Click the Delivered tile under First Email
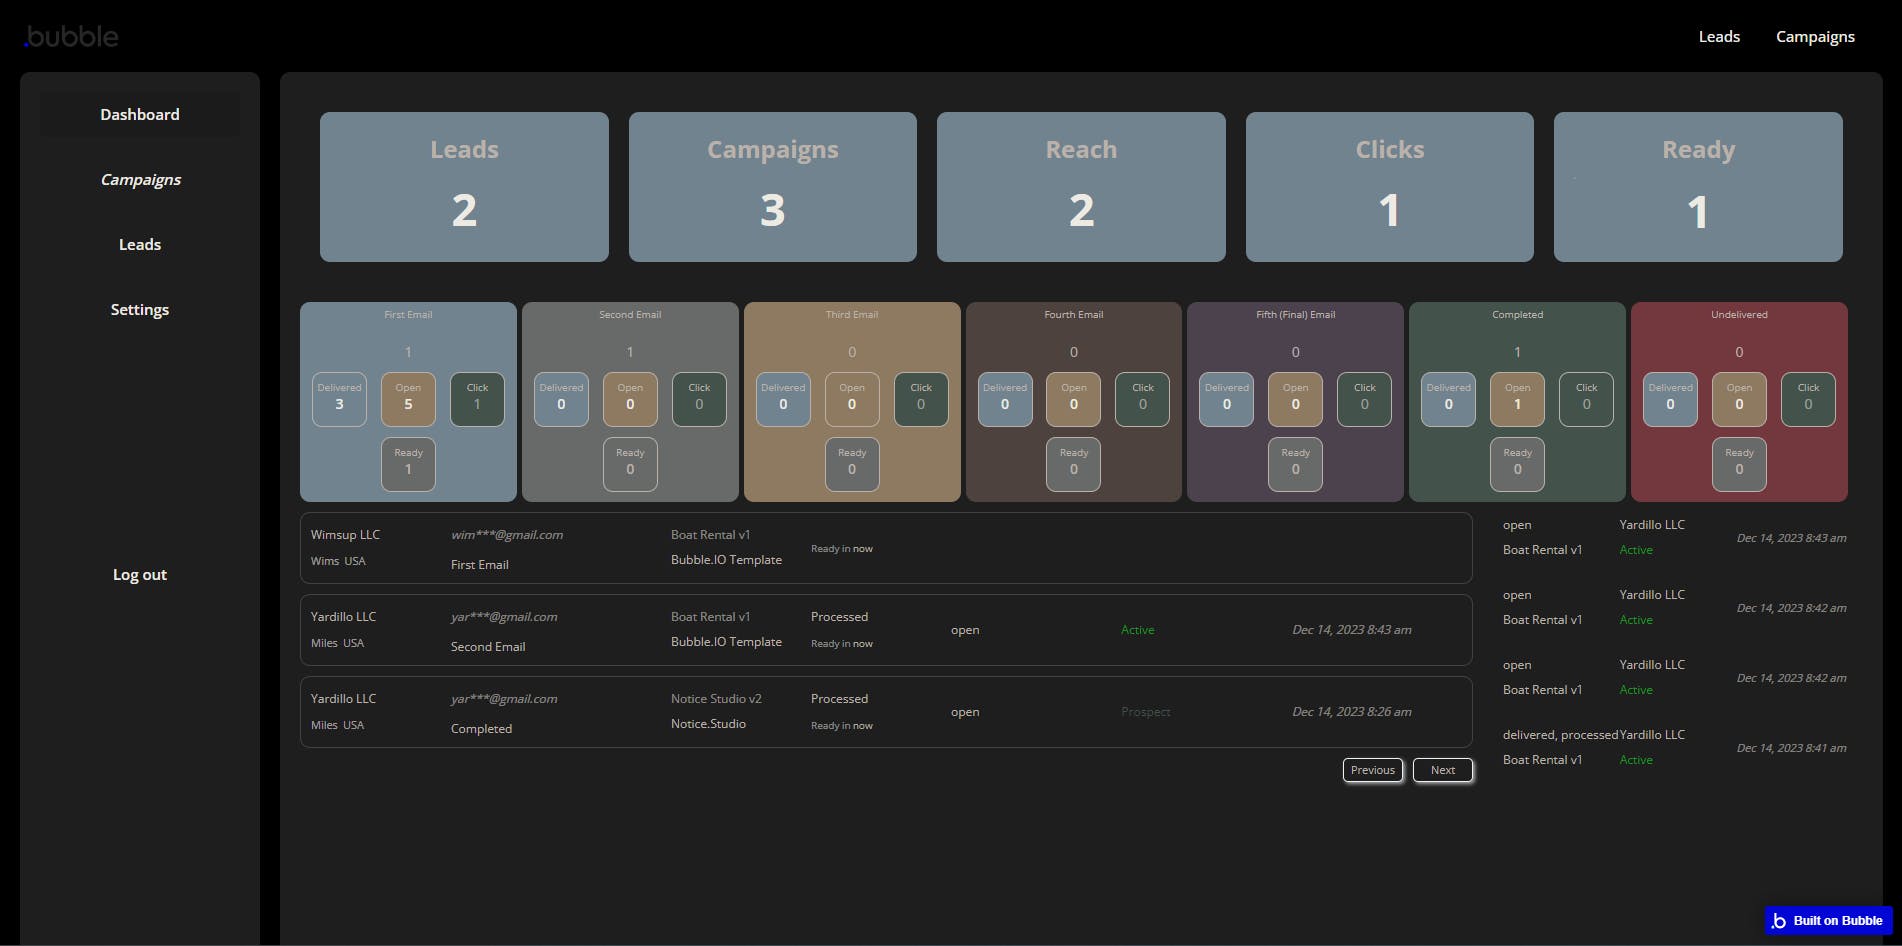Screen dimensions: 1902x946 [x=339, y=399]
